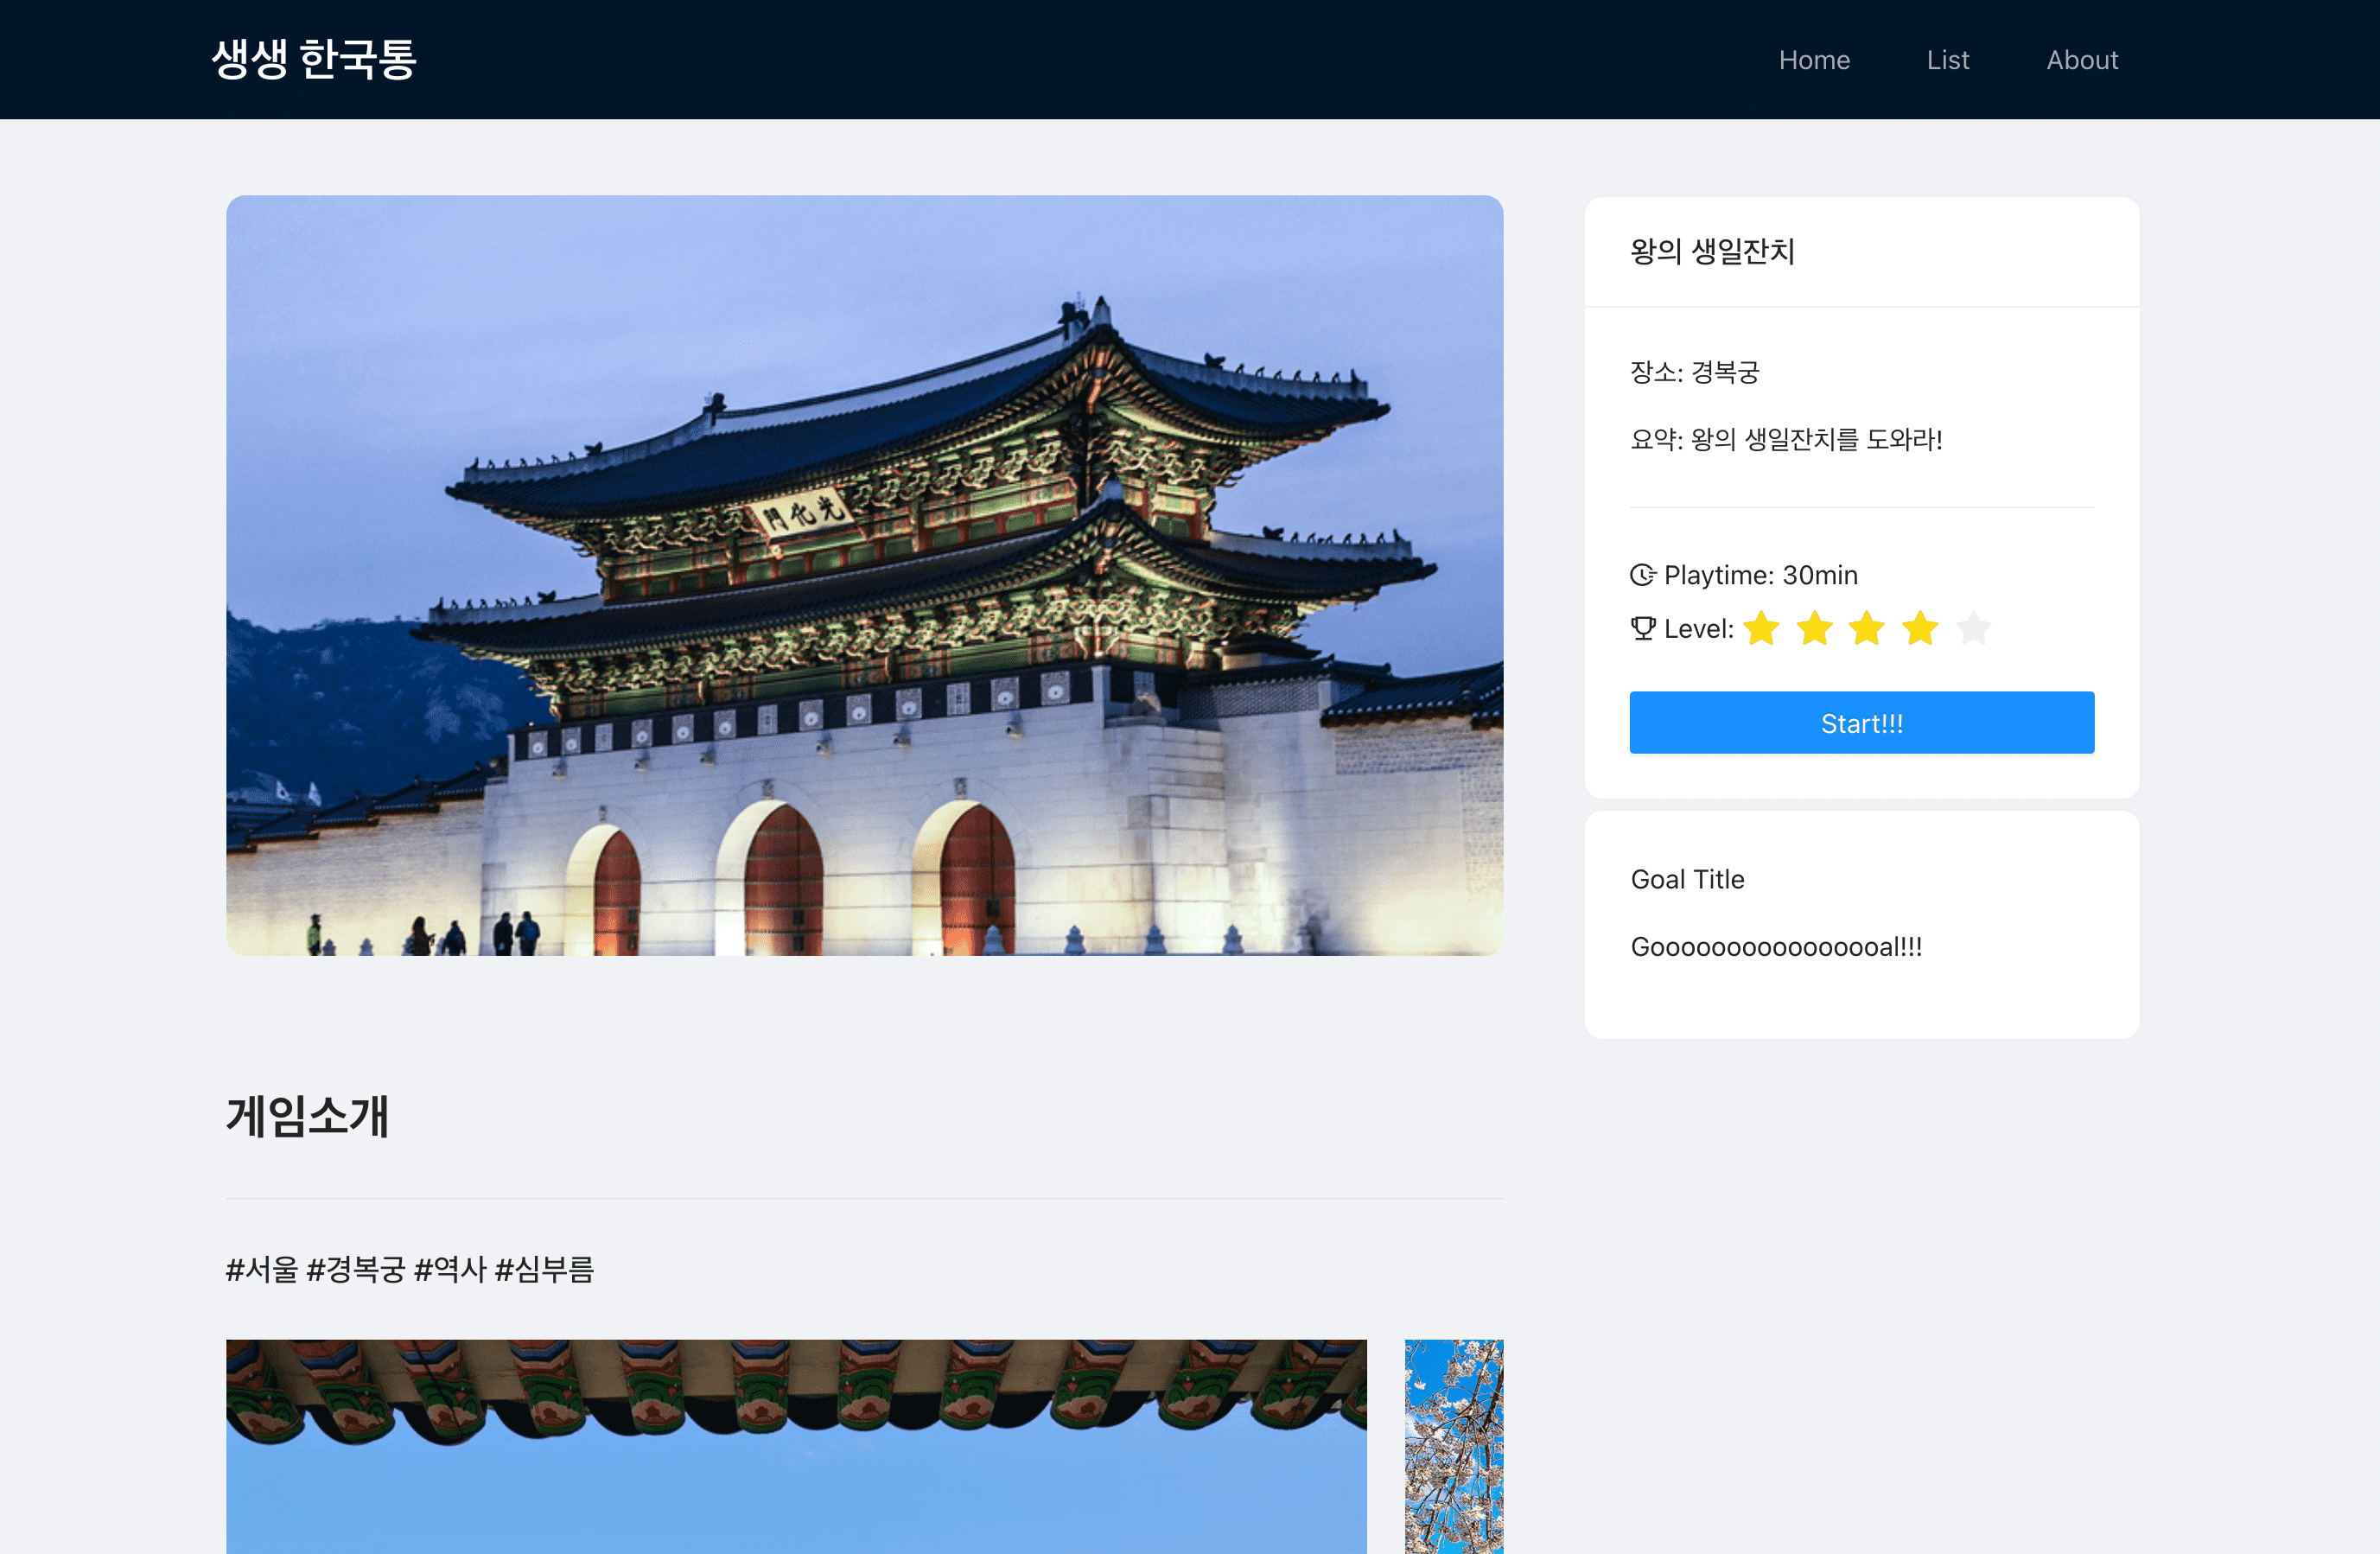
Task: Click the palace roof eaves photo
Action: [x=796, y=1445]
